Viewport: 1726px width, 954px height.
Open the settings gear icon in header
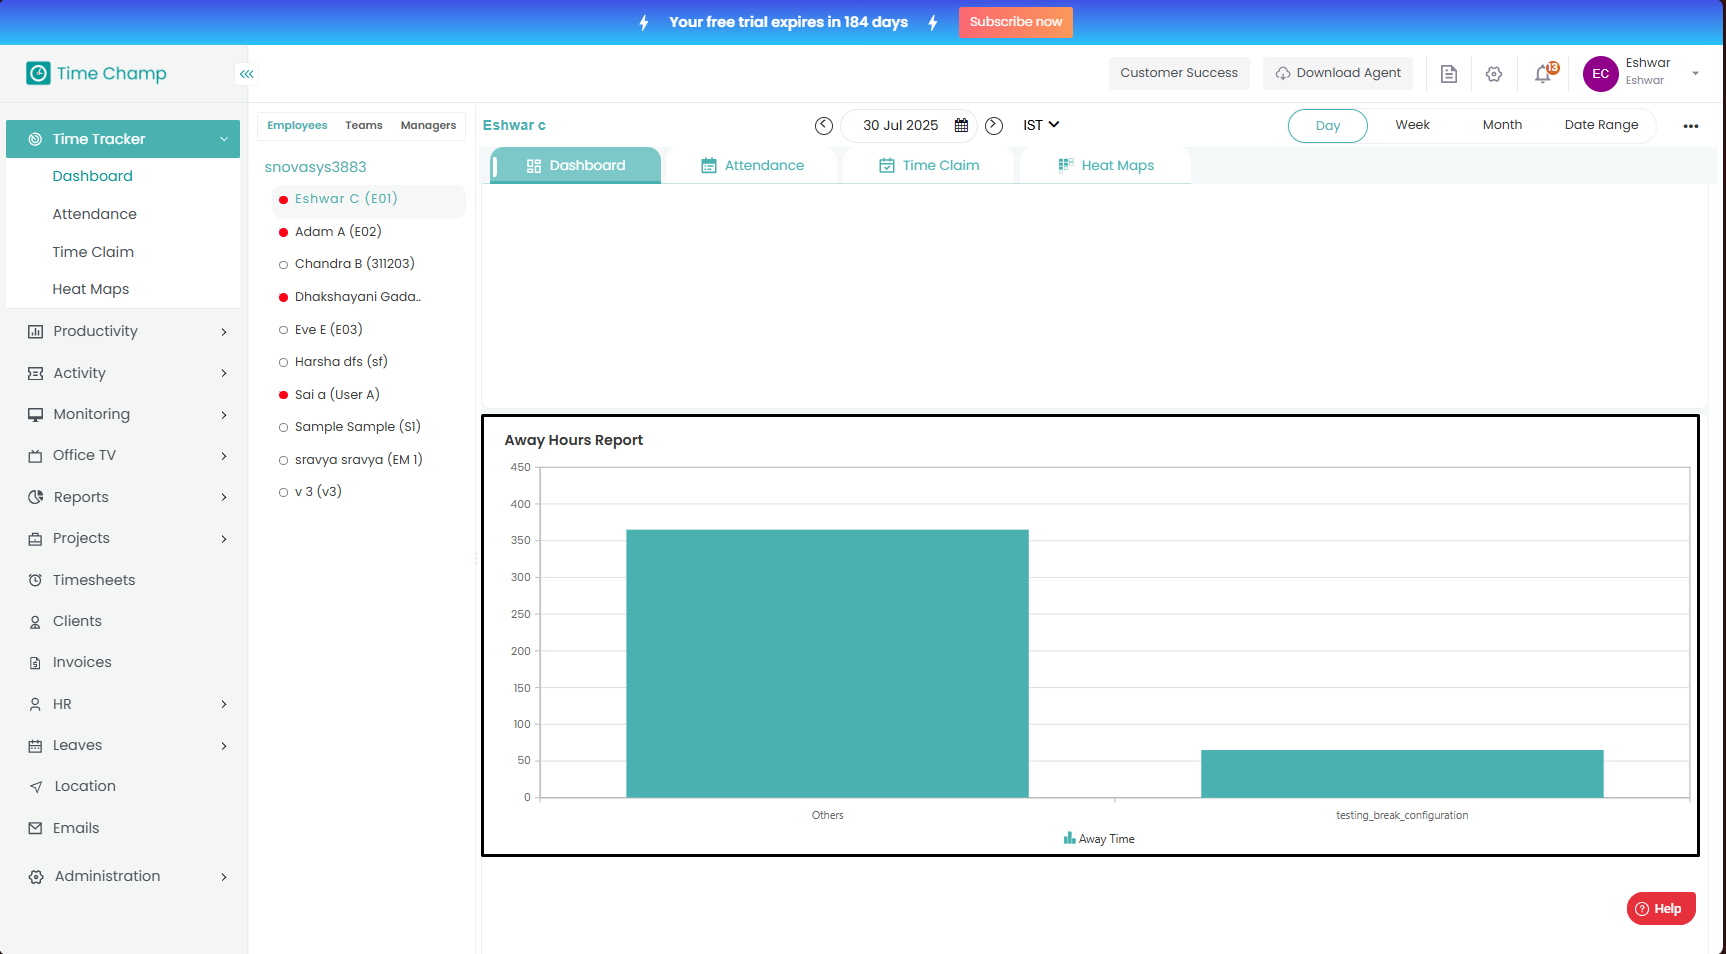1494,74
